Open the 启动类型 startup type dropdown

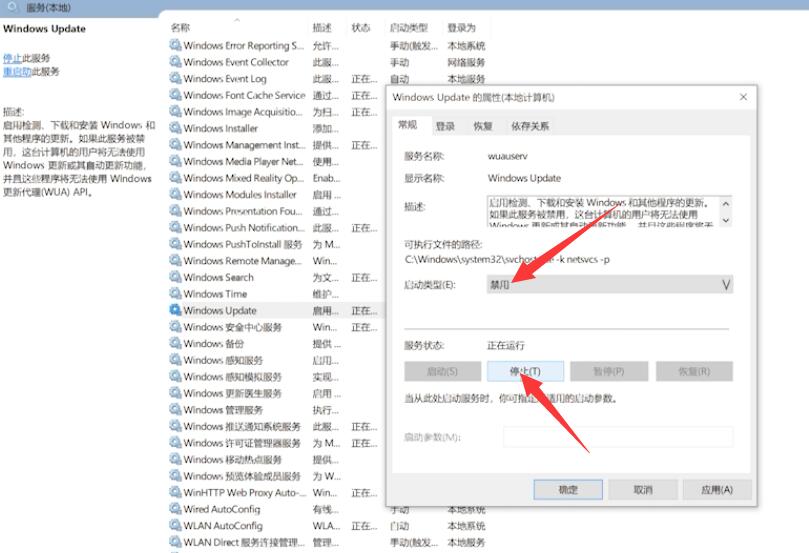point(609,284)
